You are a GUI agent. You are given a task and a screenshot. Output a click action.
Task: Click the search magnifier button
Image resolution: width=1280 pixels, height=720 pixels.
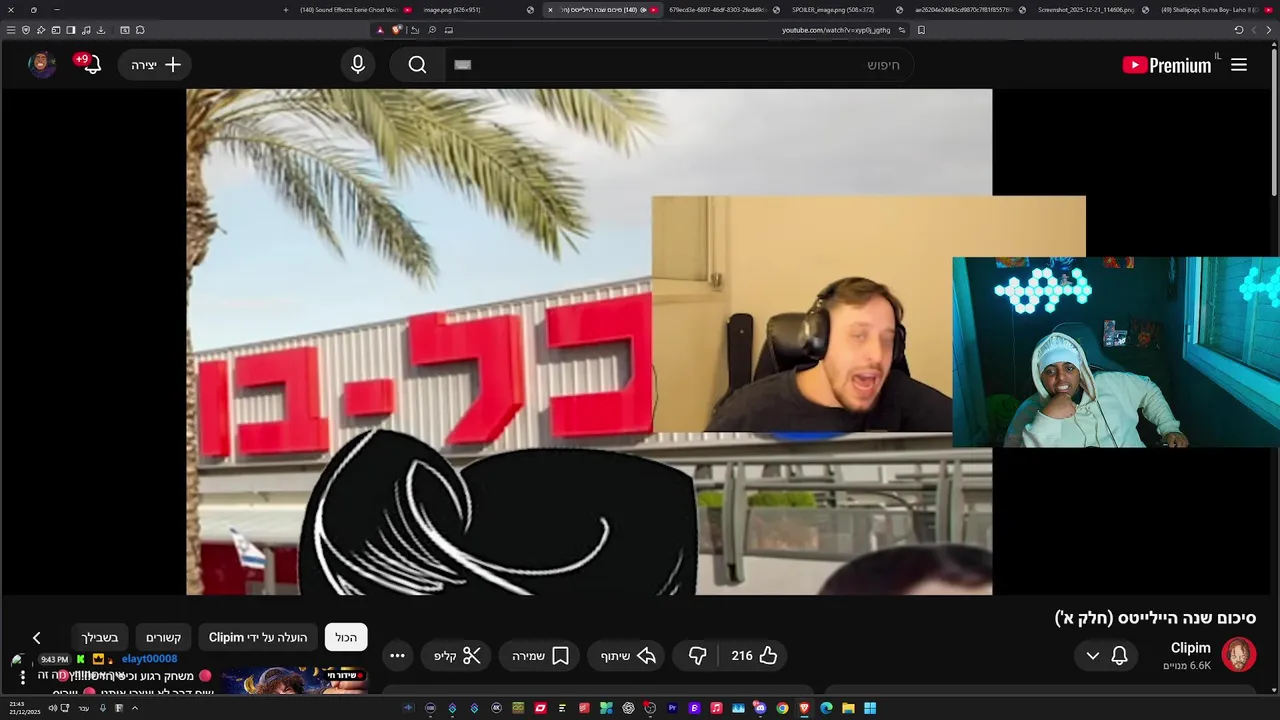pos(417,65)
